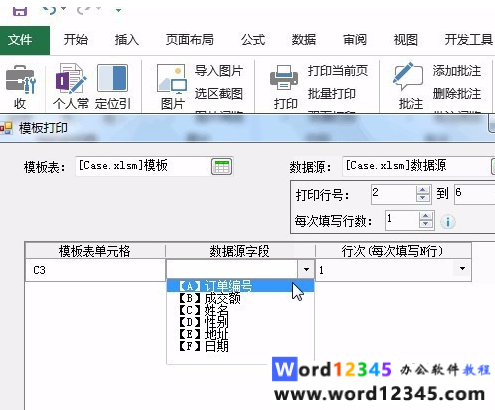Click the 每次填写行数 value field
This screenshot has height=410, width=495.
(402, 220)
